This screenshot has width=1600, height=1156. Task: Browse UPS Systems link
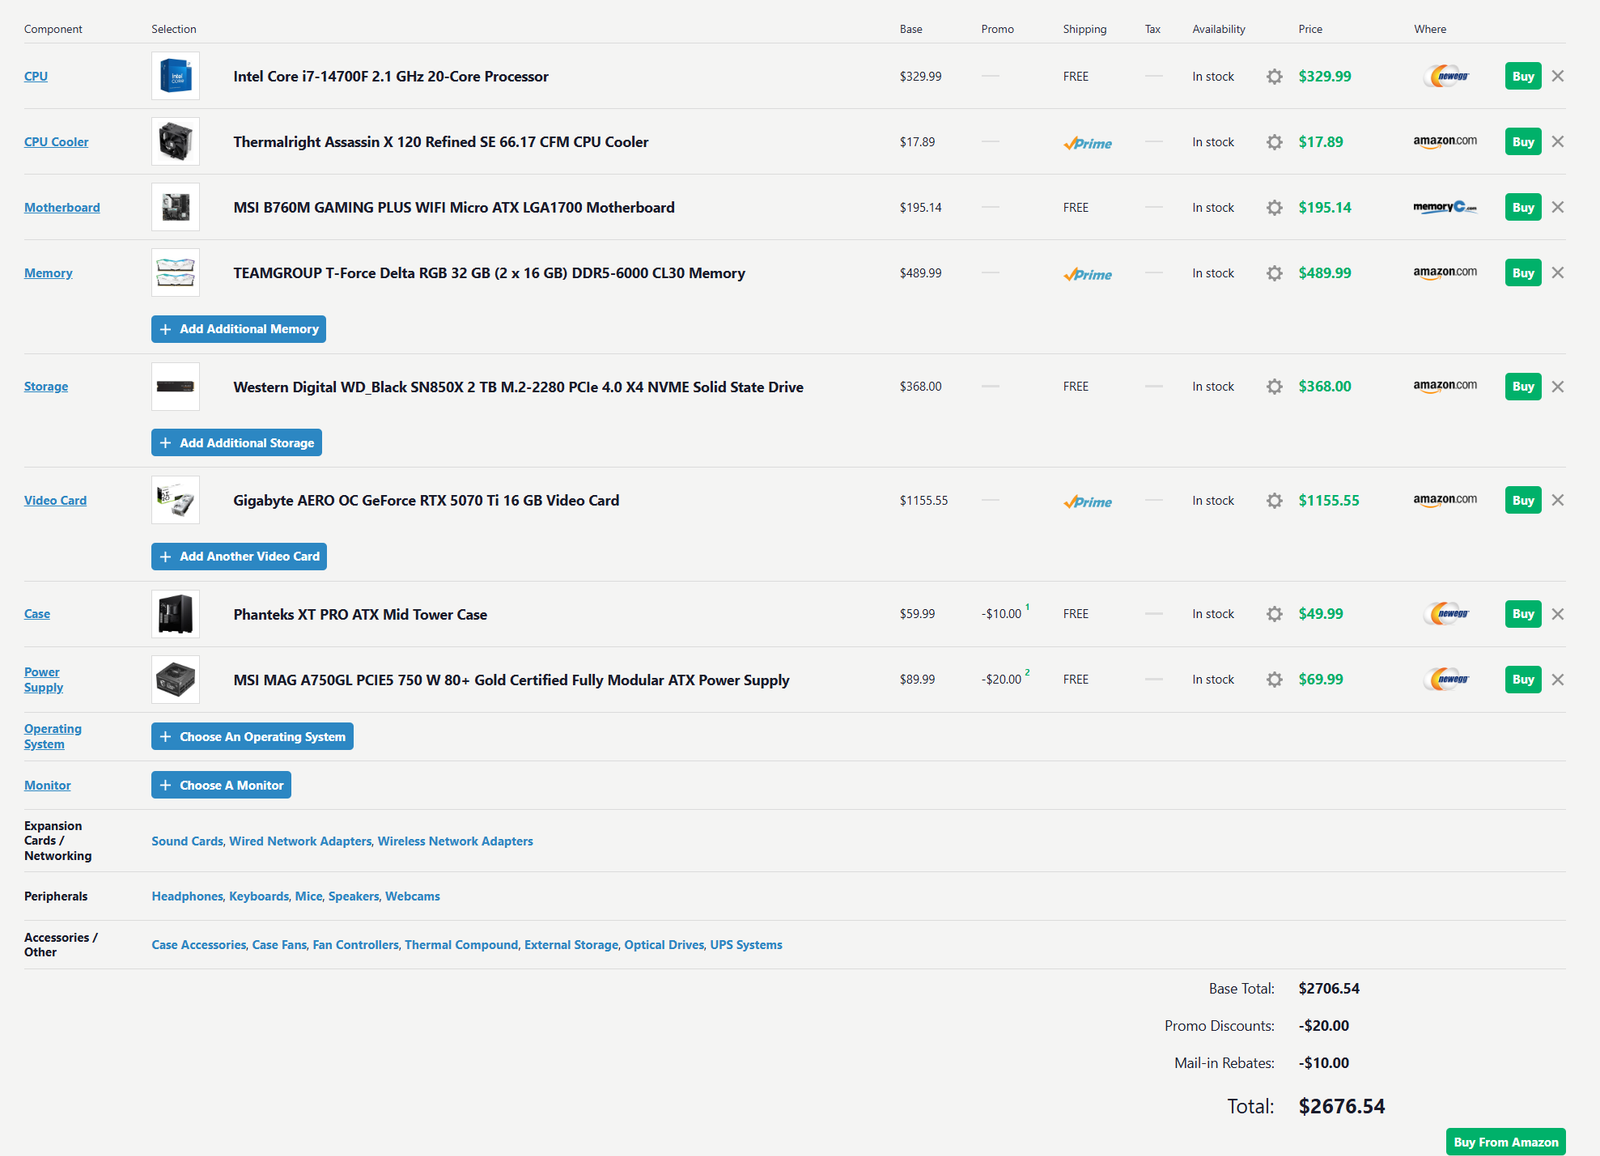[746, 945]
